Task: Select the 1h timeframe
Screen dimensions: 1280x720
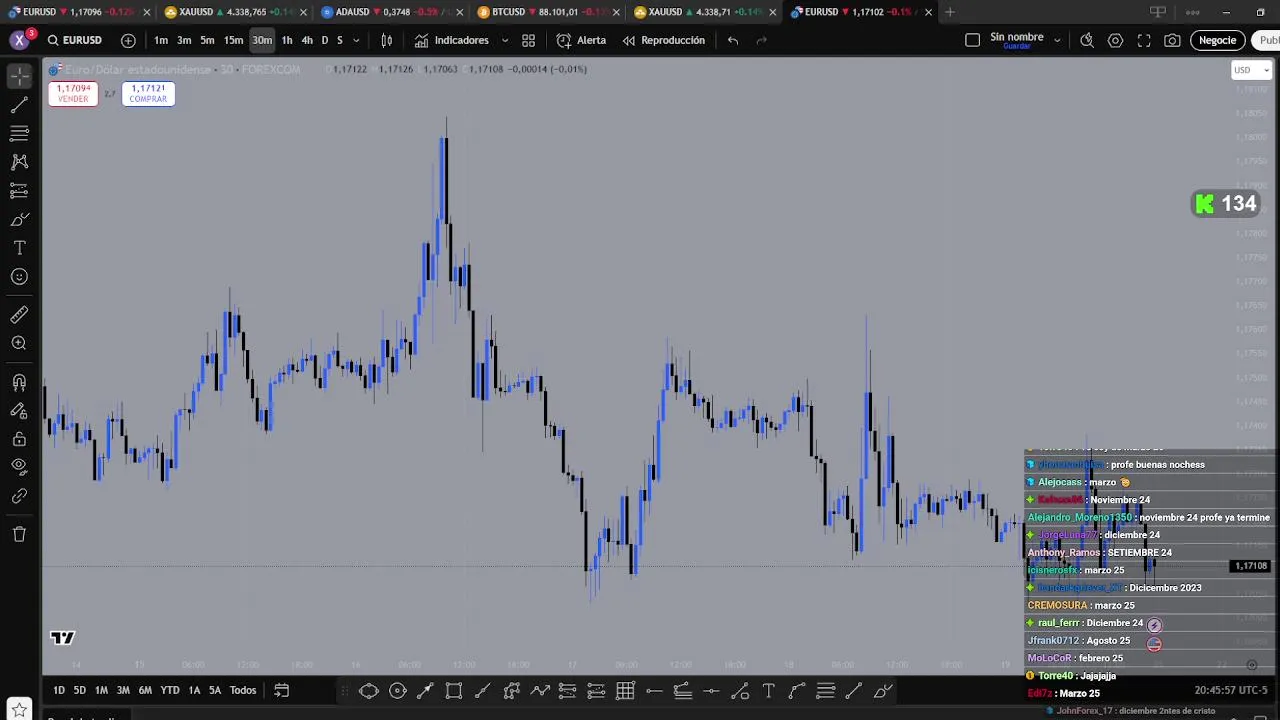Action: click(x=287, y=40)
